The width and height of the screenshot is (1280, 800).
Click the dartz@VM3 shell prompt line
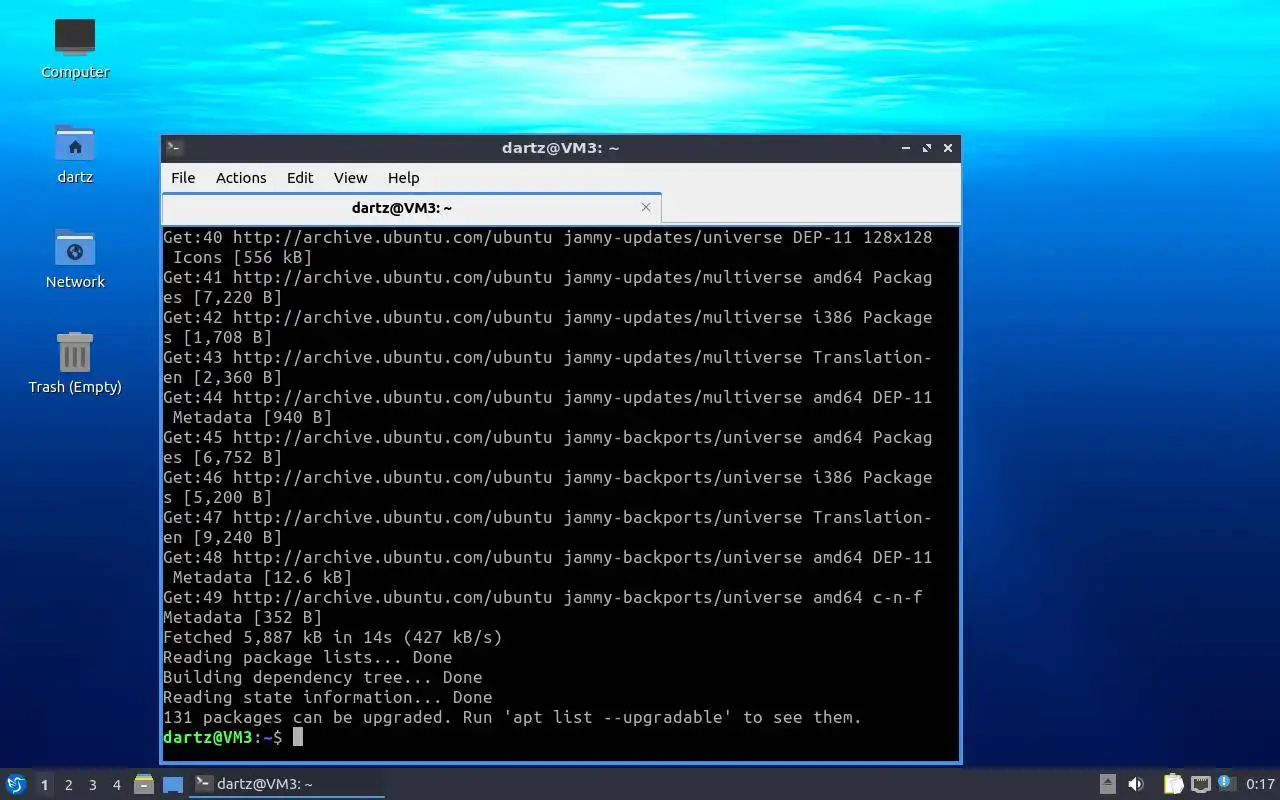pos(233,737)
